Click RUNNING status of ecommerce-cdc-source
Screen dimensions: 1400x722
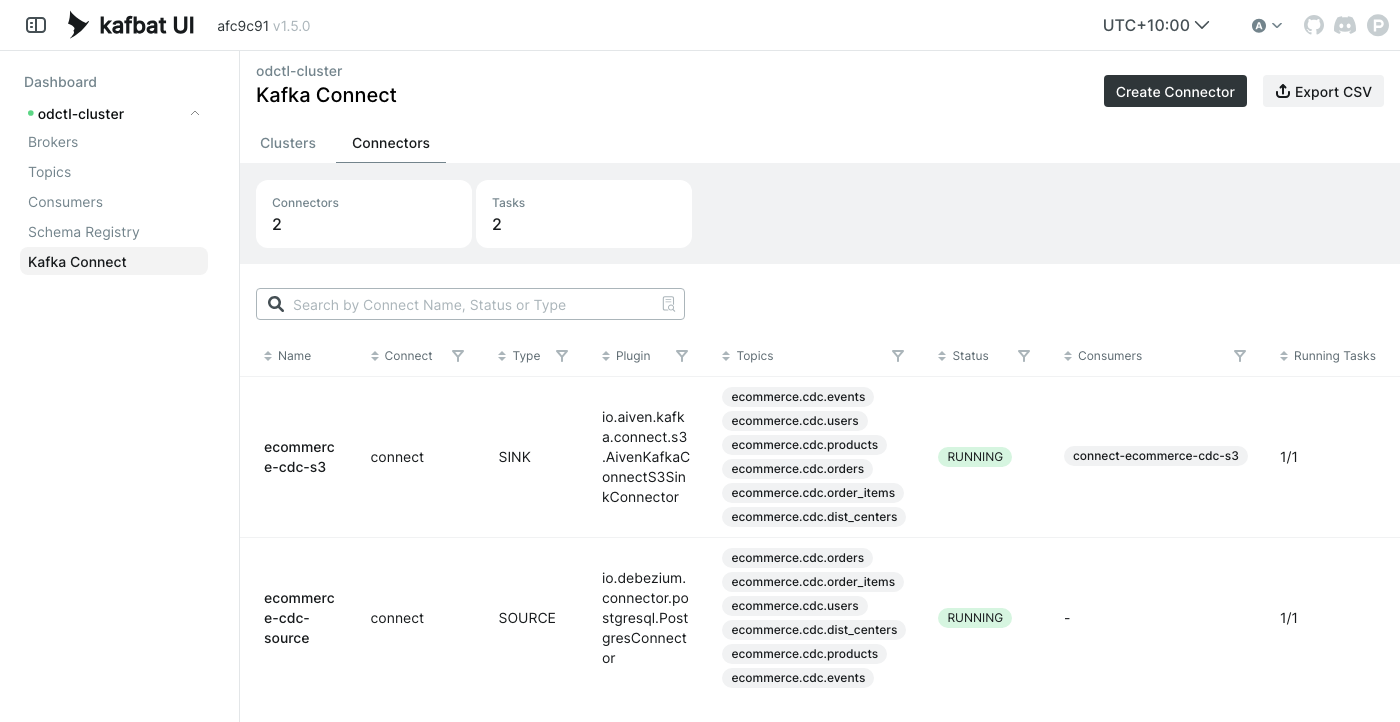[x=975, y=618]
